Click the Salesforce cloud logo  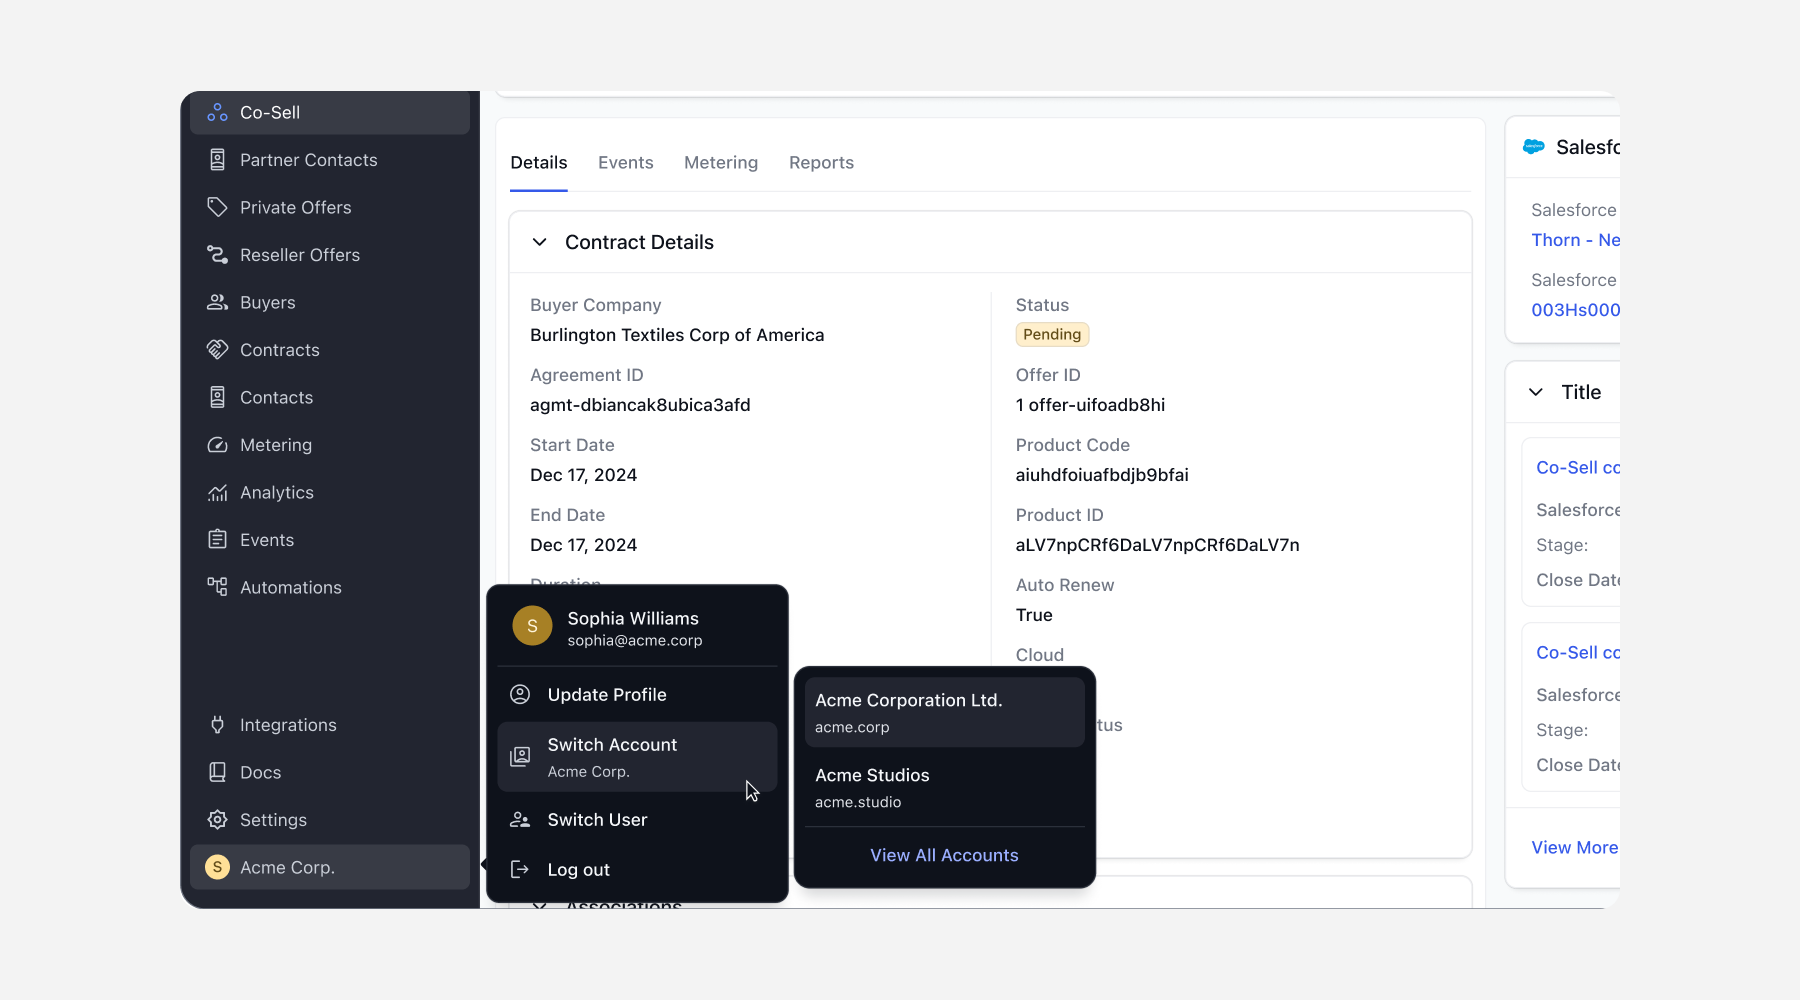[x=1534, y=147]
